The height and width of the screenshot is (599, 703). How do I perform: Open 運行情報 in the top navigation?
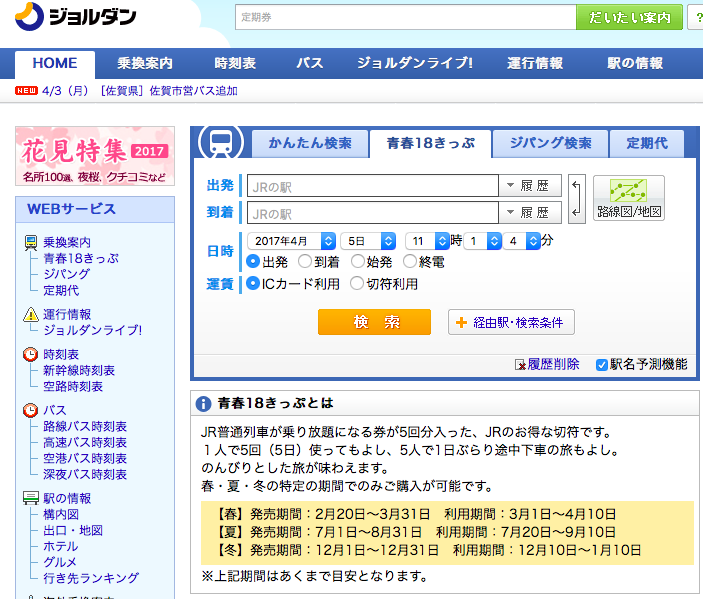(x=535, y=64)
